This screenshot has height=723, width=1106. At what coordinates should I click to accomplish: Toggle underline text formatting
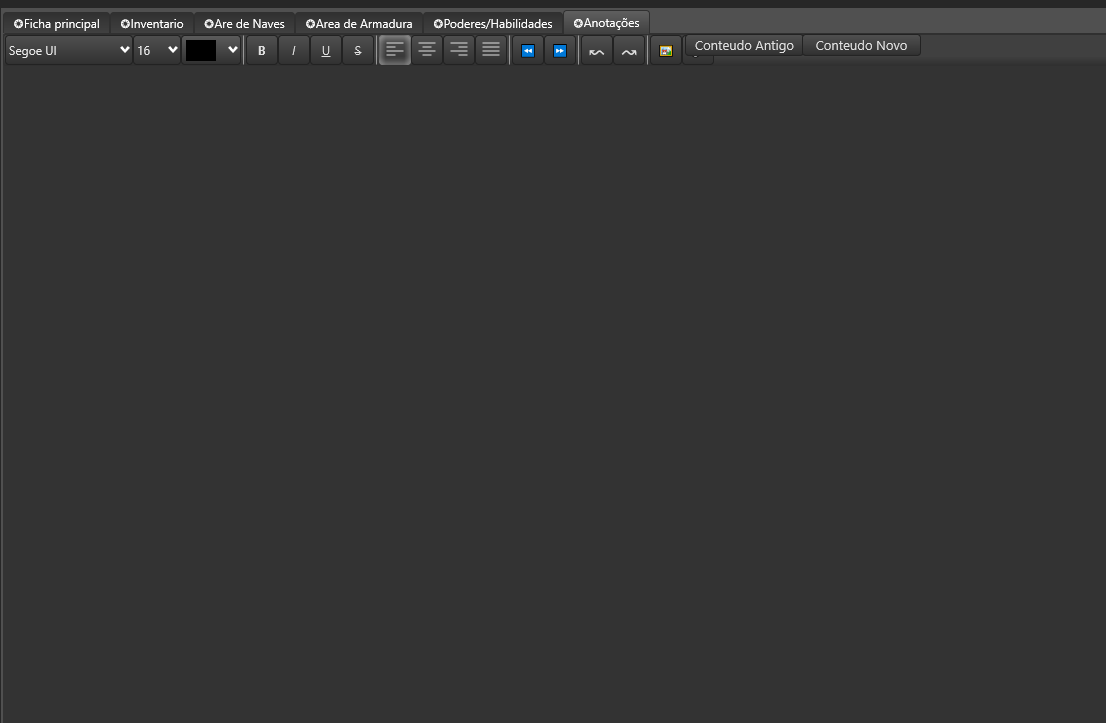click(326, 50)
